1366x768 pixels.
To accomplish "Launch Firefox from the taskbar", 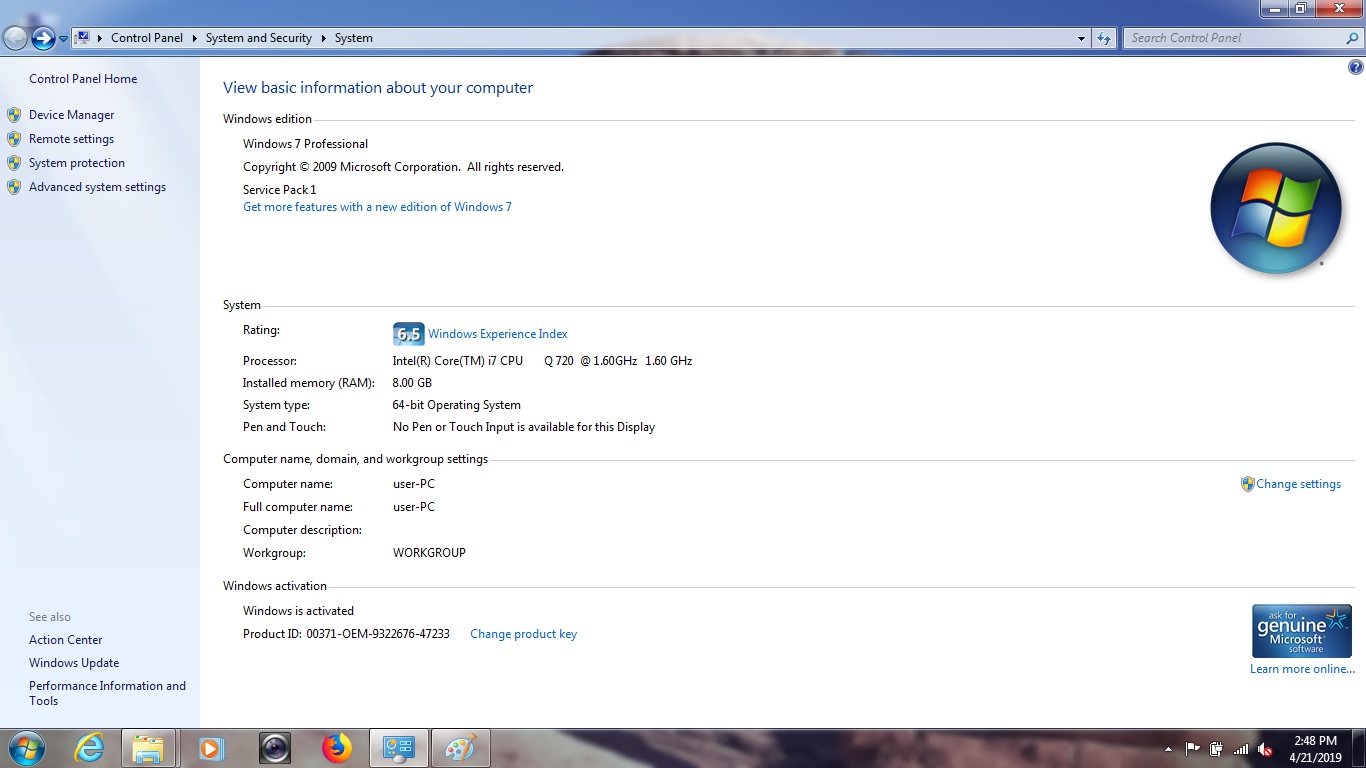I will (x=337, y=748).
